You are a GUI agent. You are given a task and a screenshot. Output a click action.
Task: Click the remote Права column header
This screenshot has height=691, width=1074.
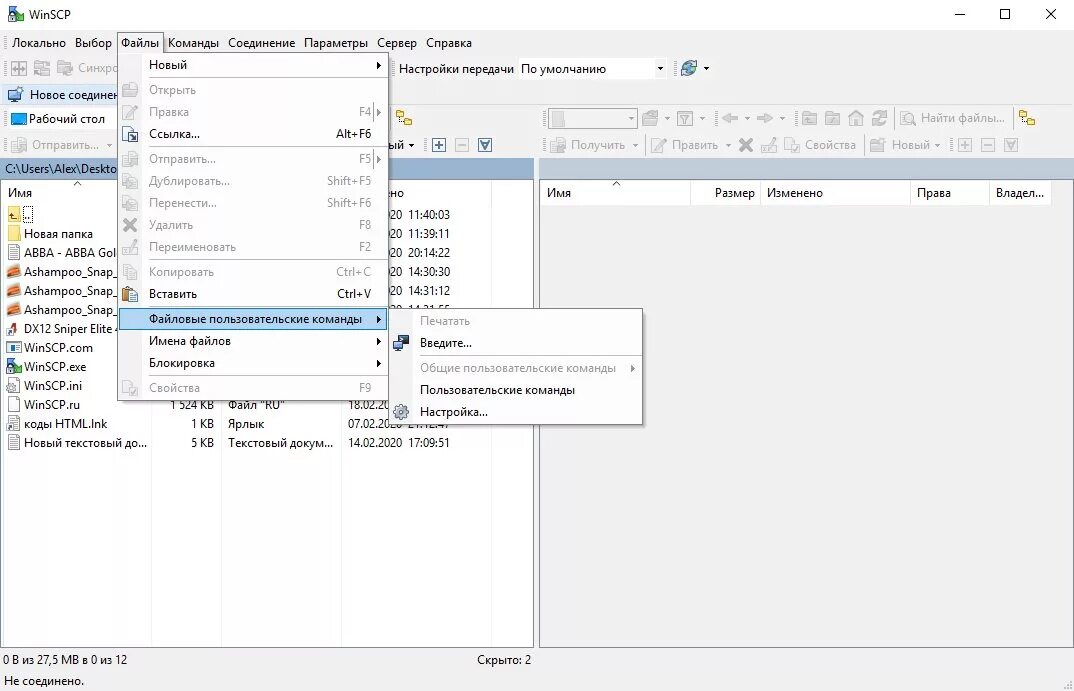pos(949,193)
